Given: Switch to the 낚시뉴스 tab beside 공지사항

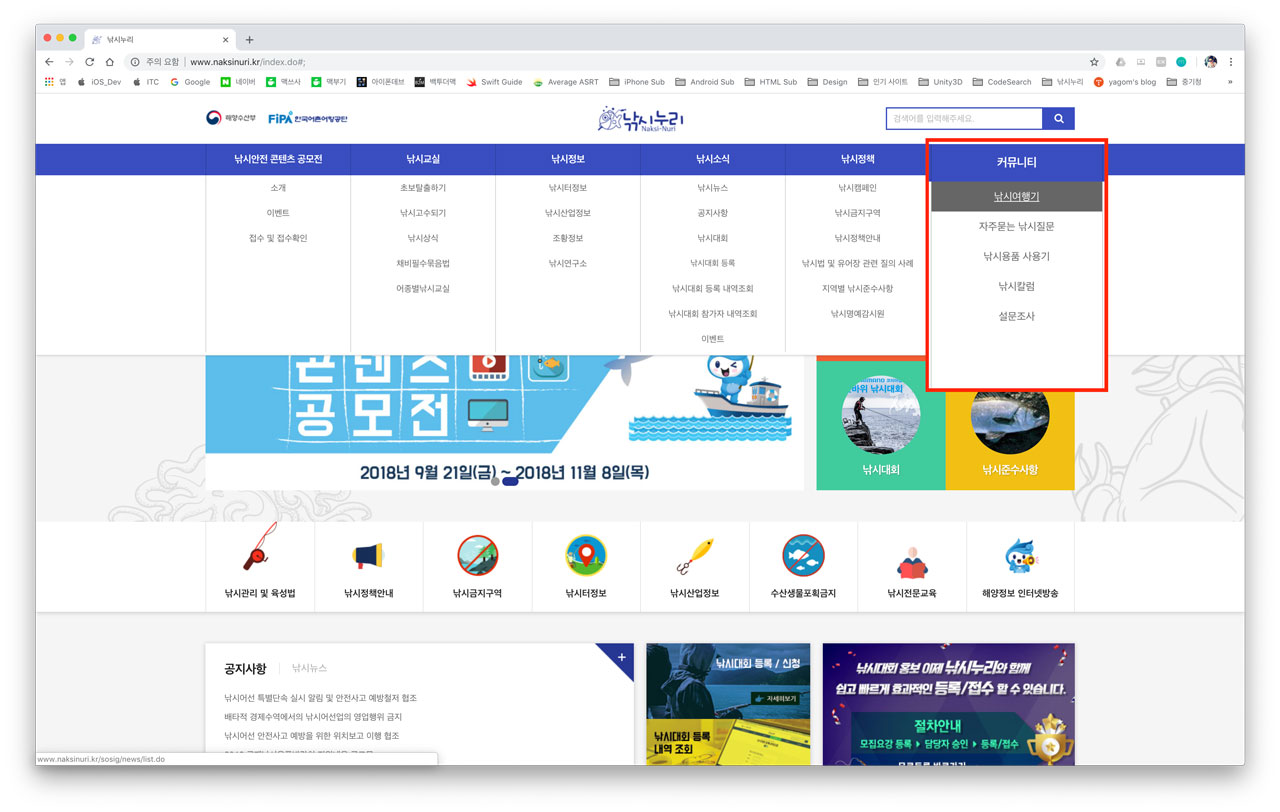Looking at the screenshot, I should tap(309, 668).
